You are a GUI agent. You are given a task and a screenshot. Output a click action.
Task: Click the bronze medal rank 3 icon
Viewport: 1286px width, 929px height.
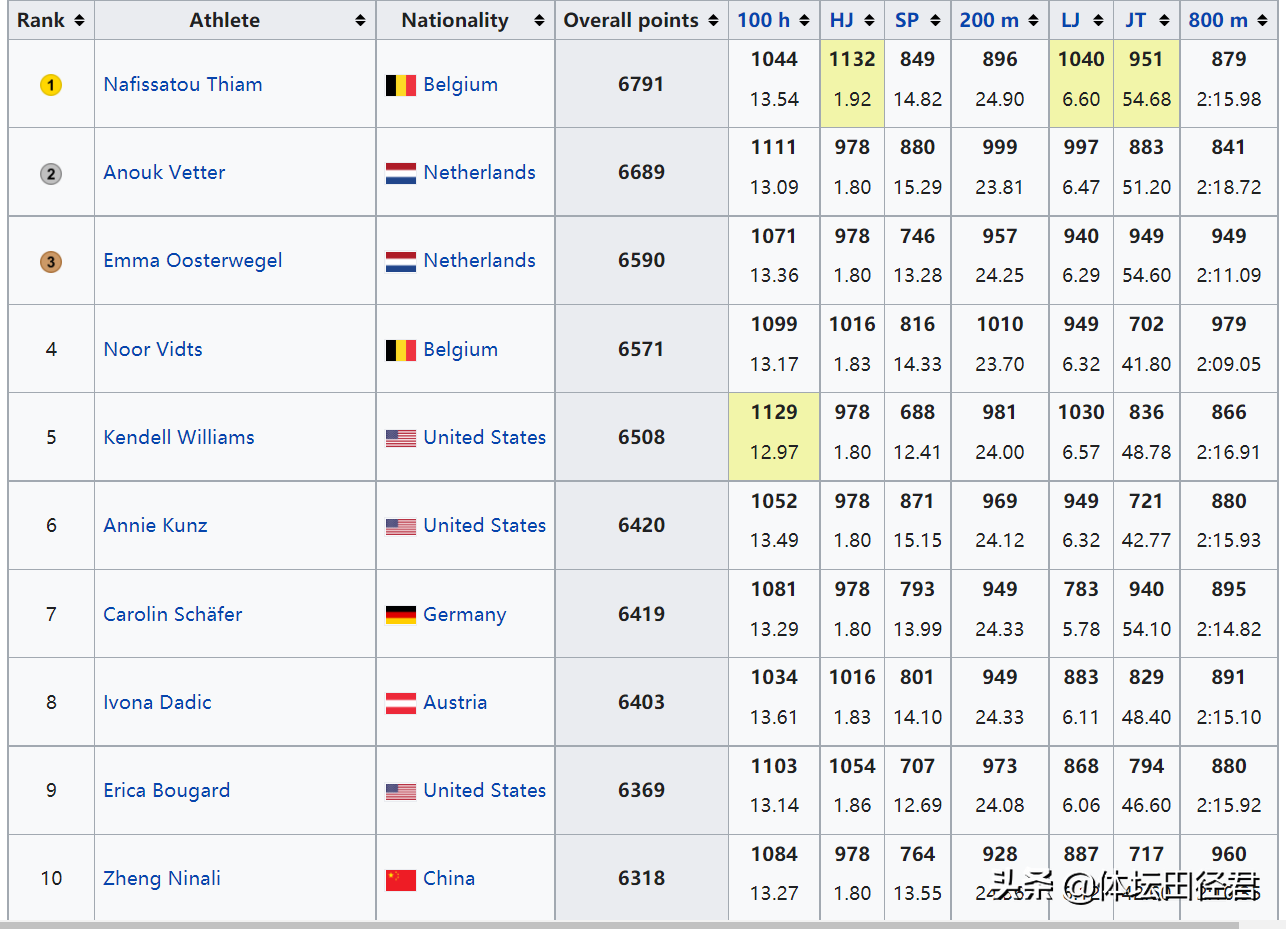pyautogui.click(x=51, y=261)
